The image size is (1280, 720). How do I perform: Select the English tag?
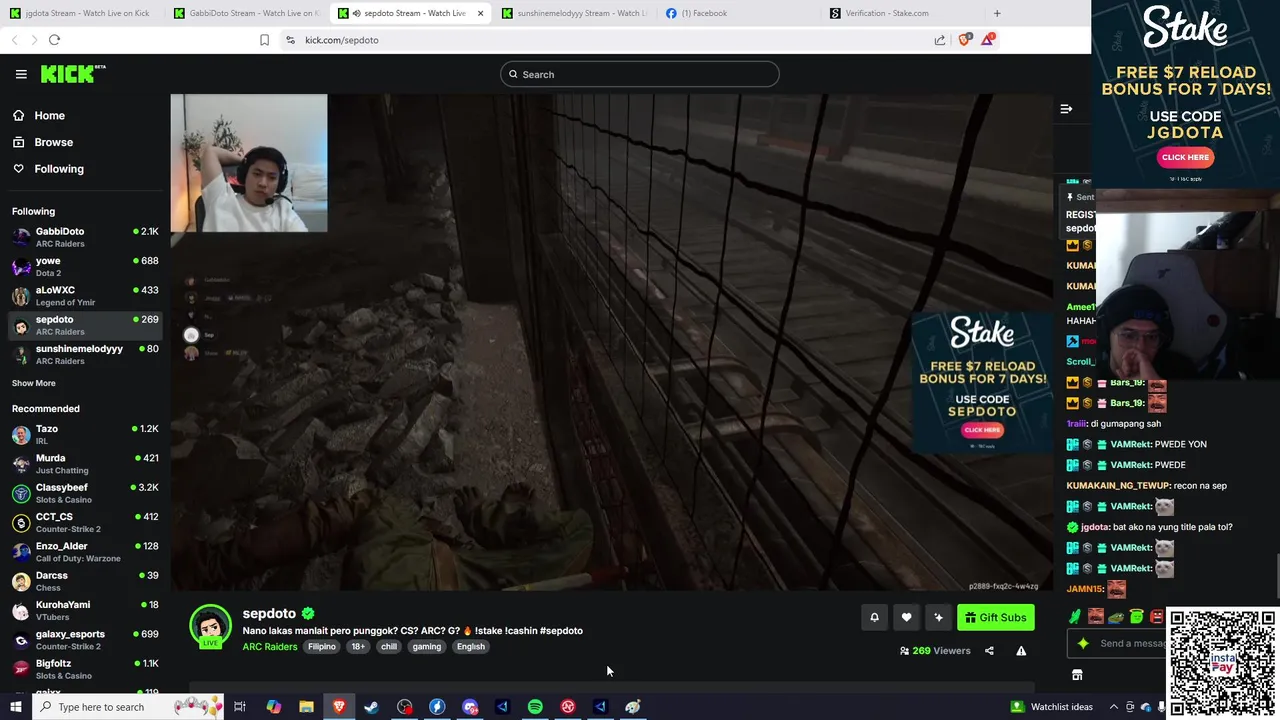coord(470,647)
